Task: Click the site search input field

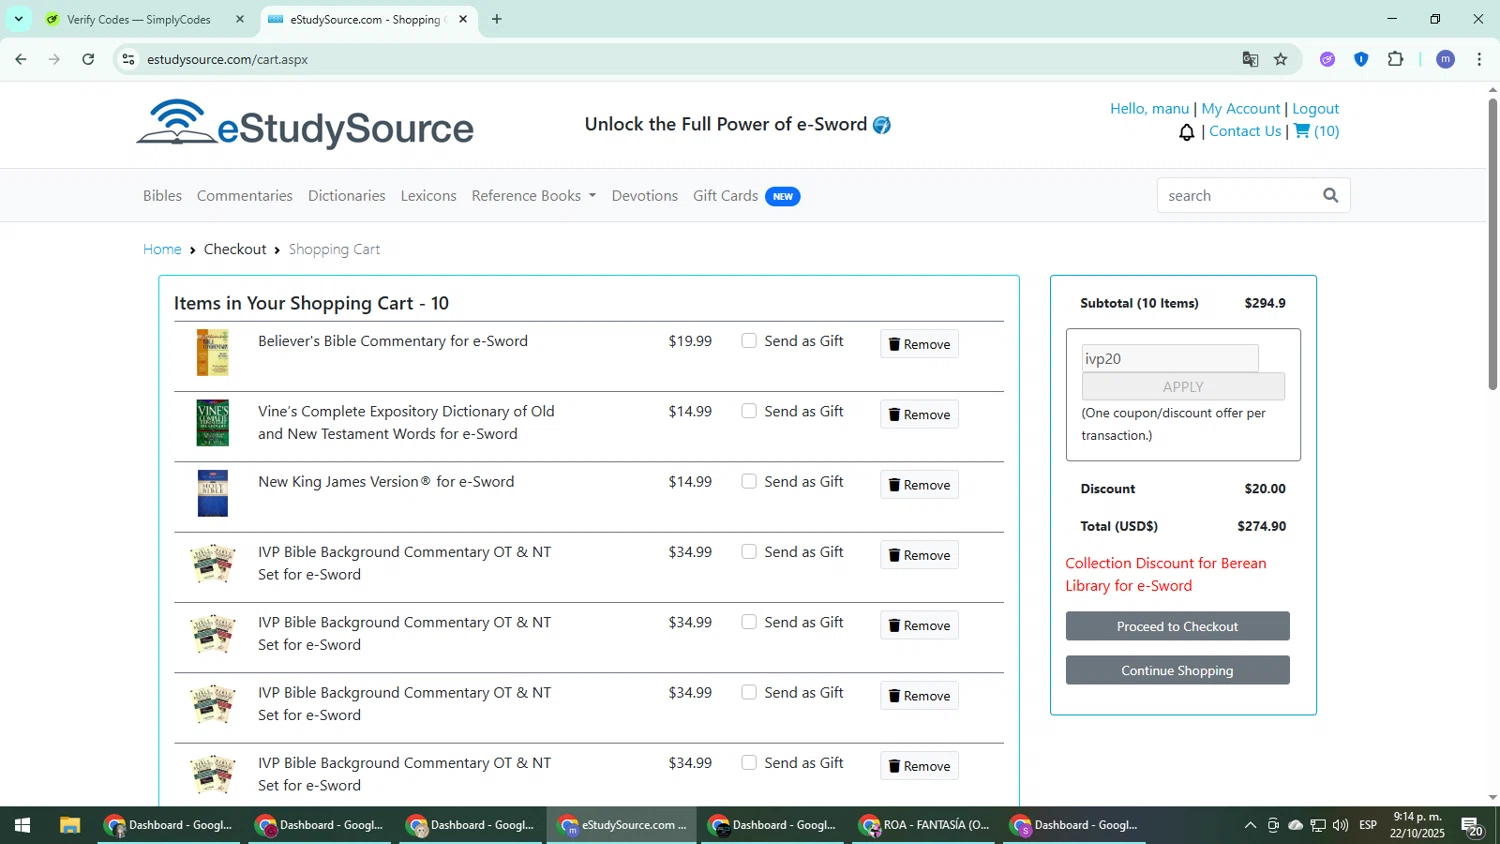Action: point(1237,195)
